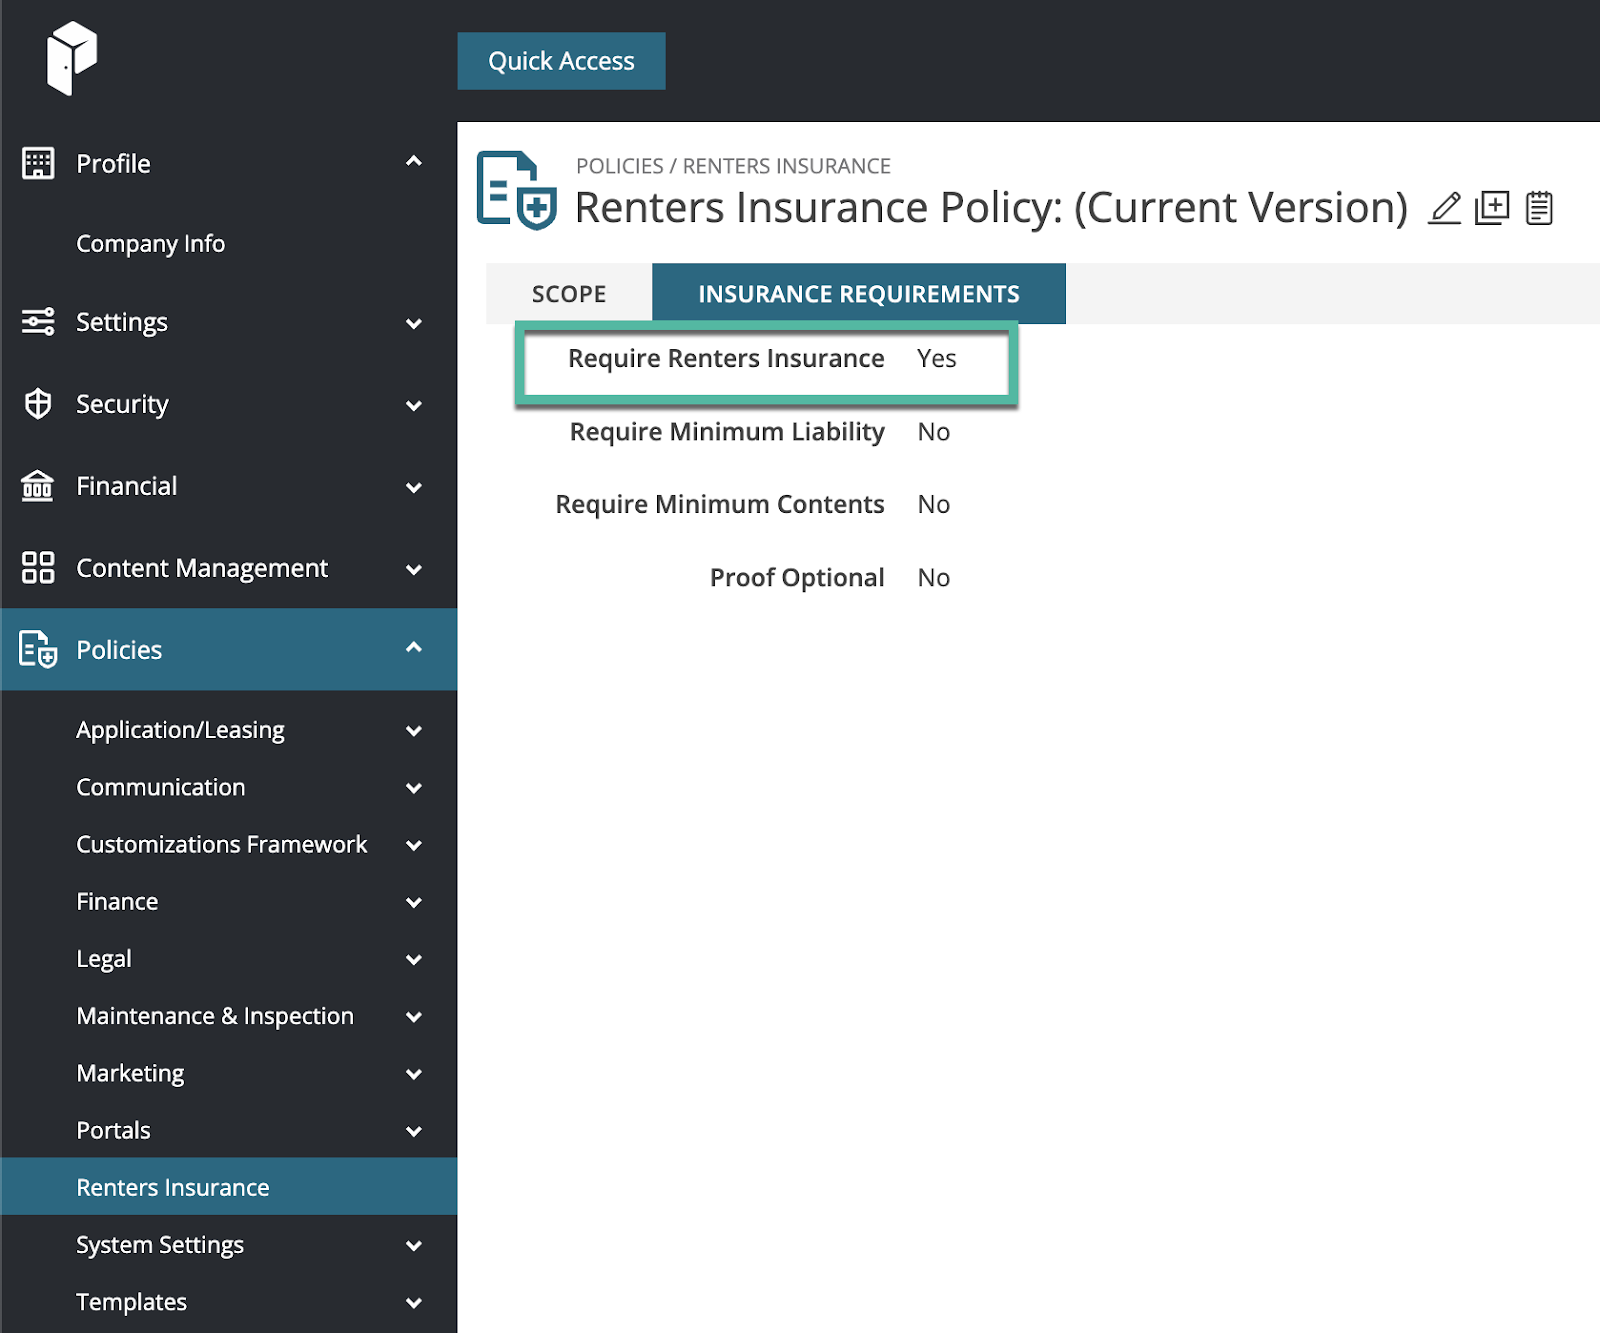
Task: Click 'No' value beside Require Minimum Contents
Action: 934,505
